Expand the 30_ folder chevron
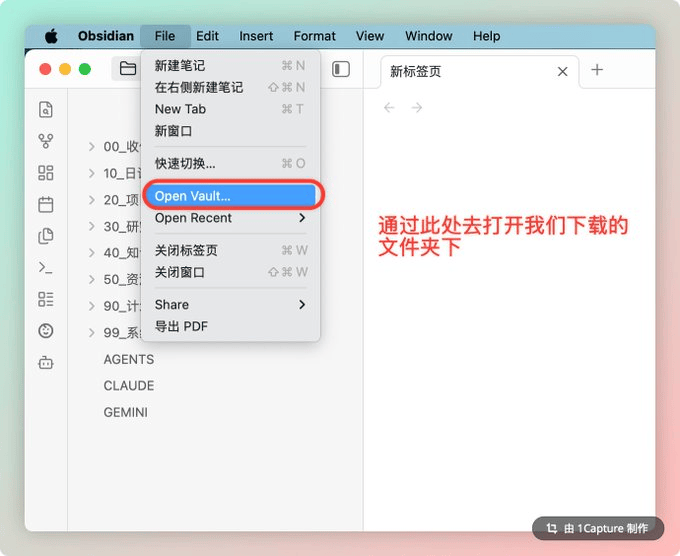 coord(91,226)
